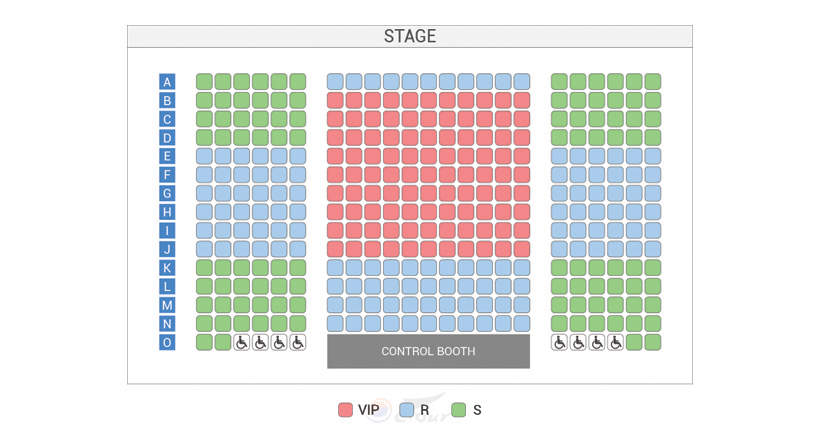This screenshot has width=820, height=439.
Task: Select the last wheelchair seat in row O left section
Action: (x=298, y=343)
